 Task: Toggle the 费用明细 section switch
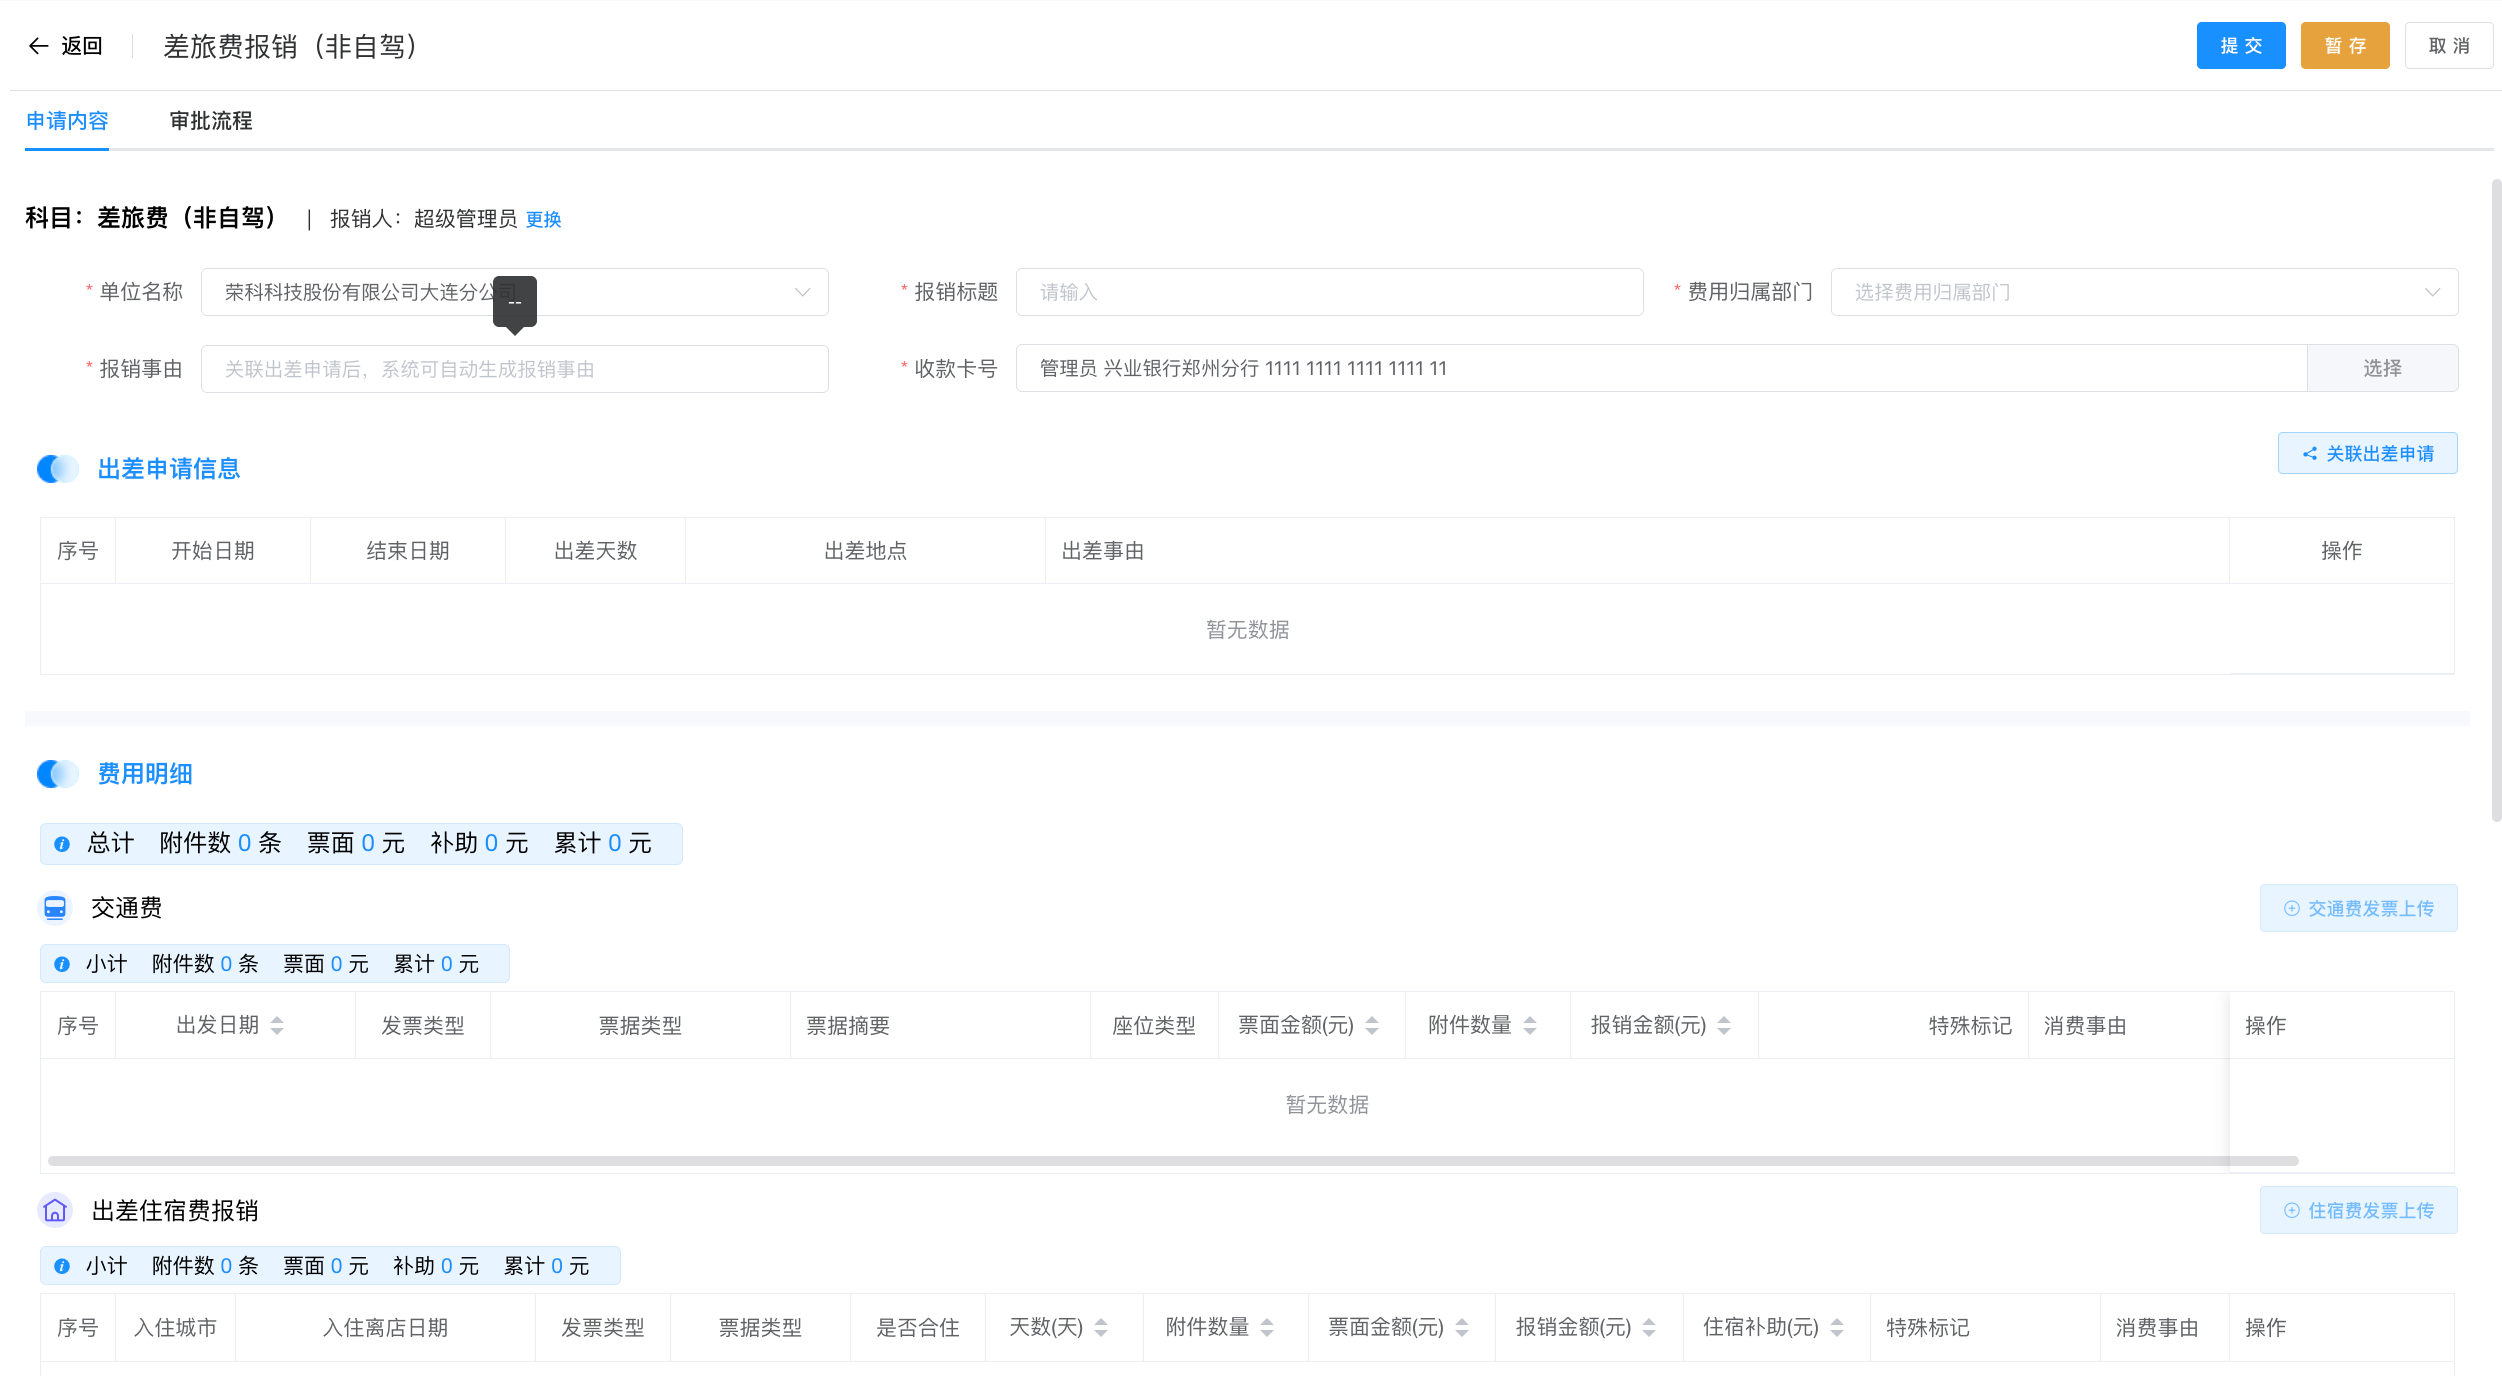click(58, 773)
